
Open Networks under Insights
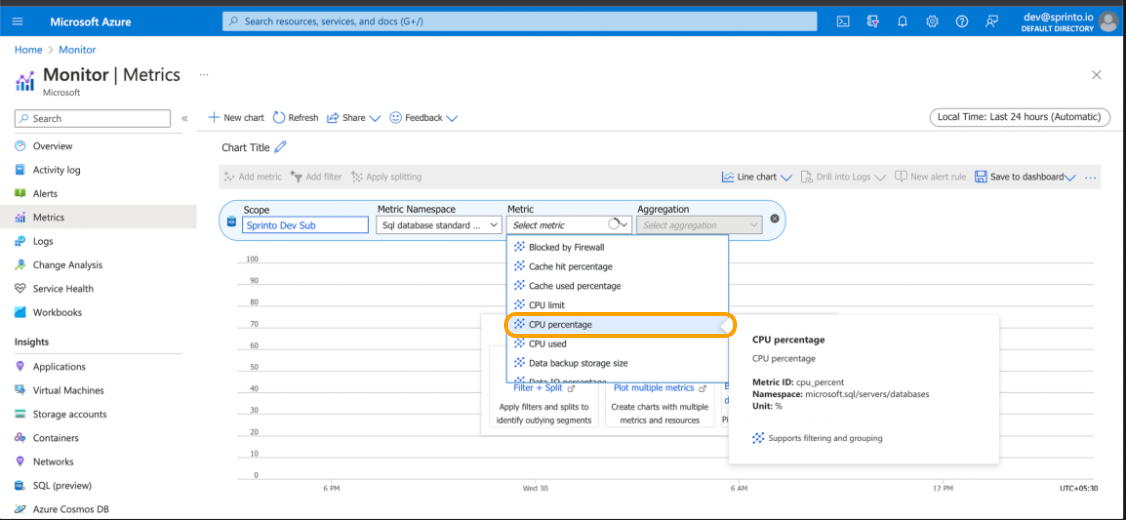click(53, 462)
